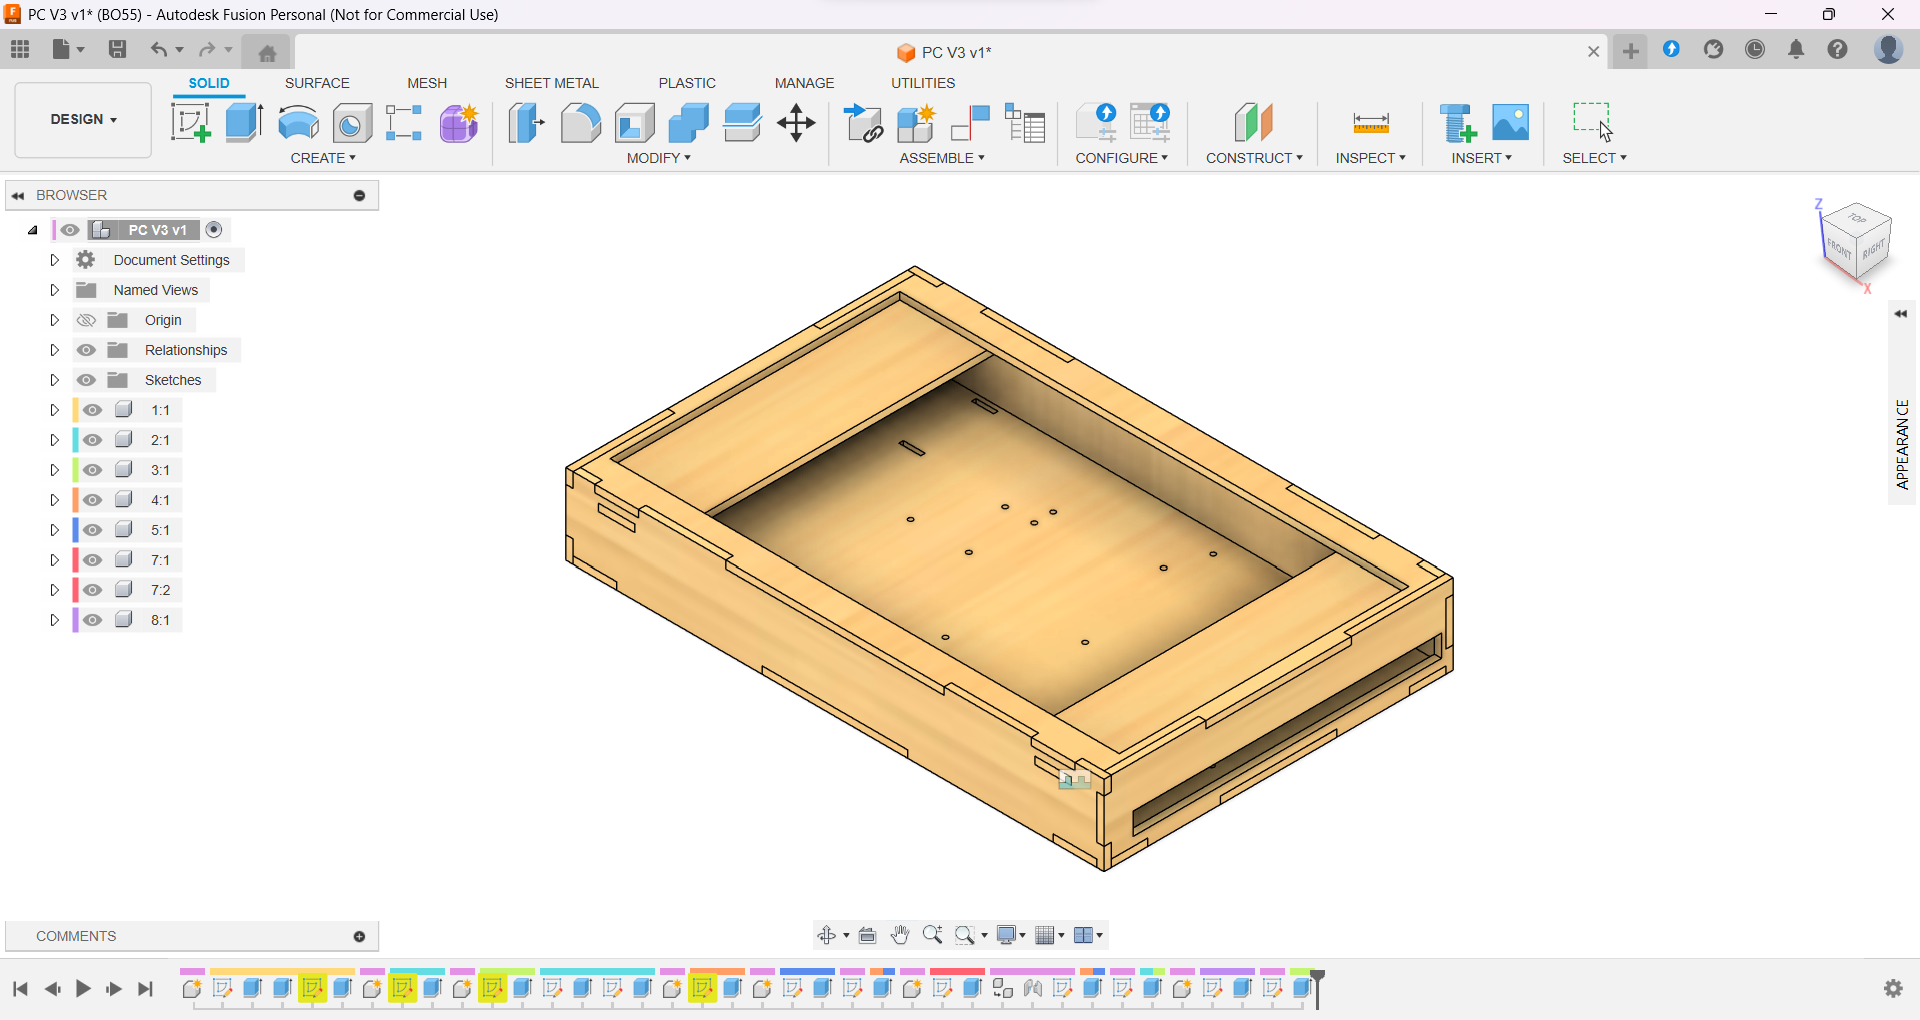Select the Create Sketch tool
The image size is (1920, 1020).
tap(190, 123)
